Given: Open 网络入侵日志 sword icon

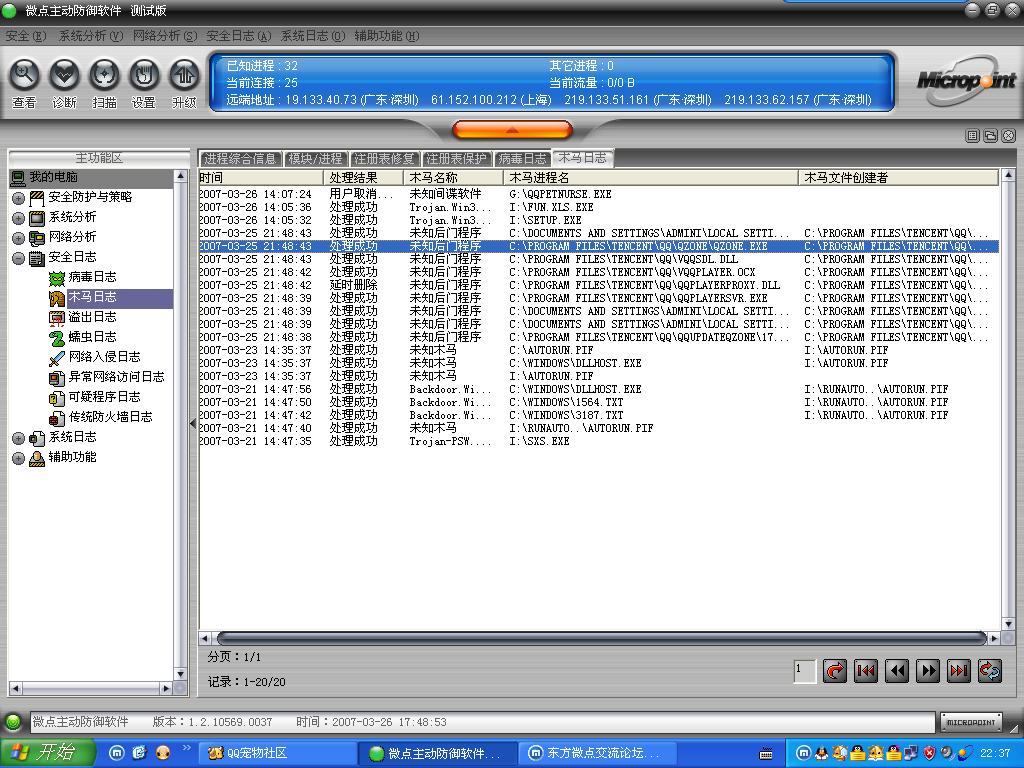Looking at the screenshot, I should click(x=57, y=357).
